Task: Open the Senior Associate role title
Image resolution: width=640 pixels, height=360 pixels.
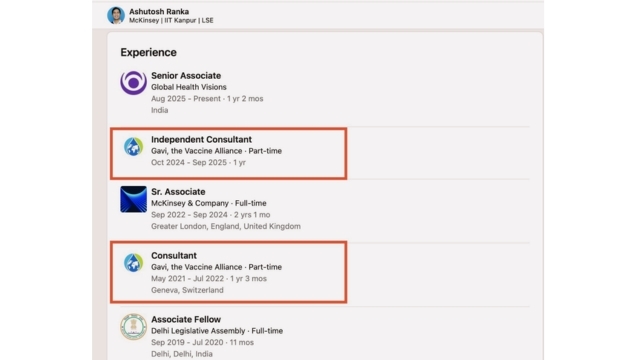Action: tap(186, 76)
